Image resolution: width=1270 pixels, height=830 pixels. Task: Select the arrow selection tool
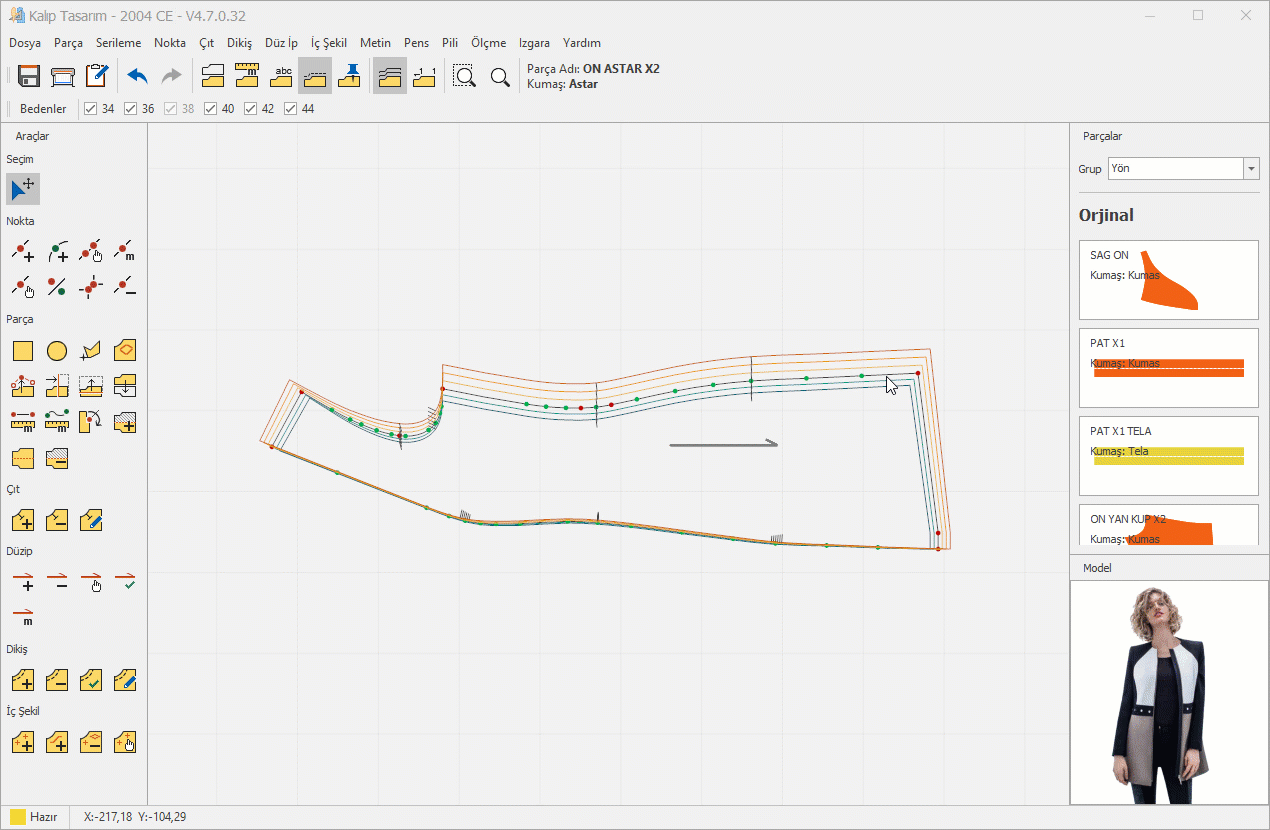23,188
